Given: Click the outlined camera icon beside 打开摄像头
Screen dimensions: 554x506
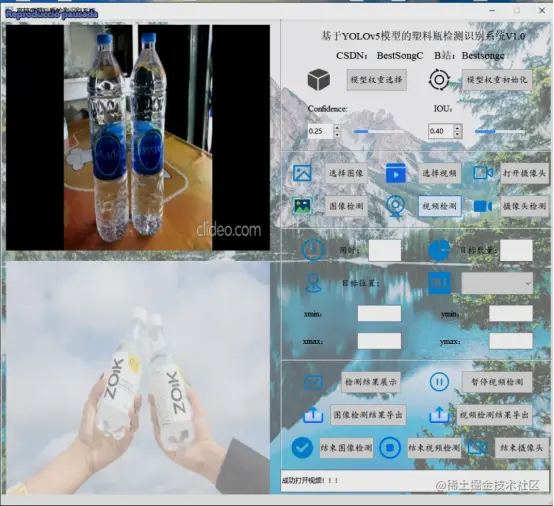Looking at the screenshot, I should click(483, 173).
